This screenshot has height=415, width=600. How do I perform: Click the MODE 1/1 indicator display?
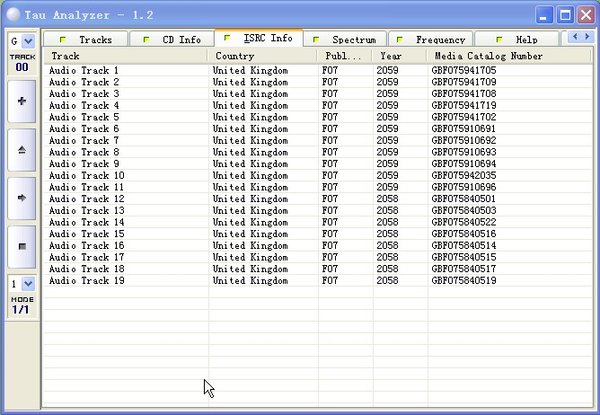(x=22, y=306)
